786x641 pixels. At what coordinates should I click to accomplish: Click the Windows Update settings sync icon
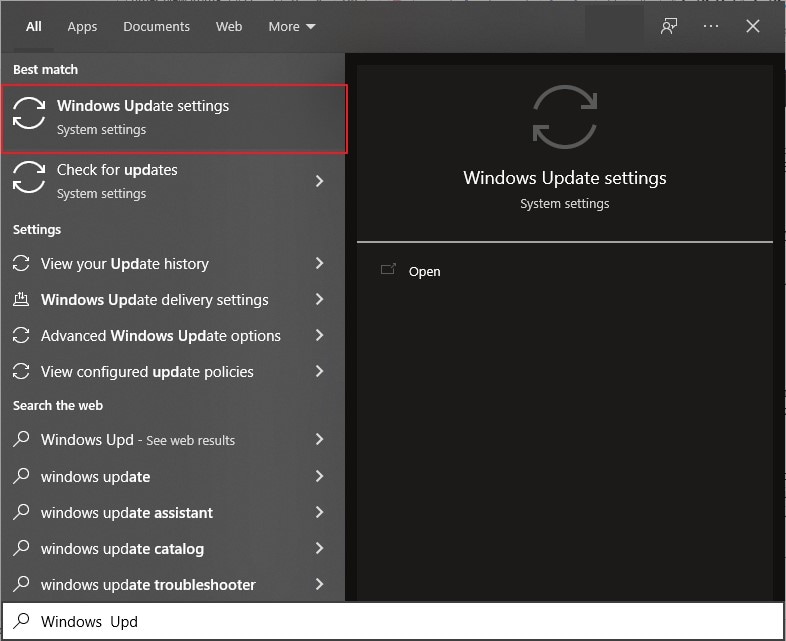[29, 116]
